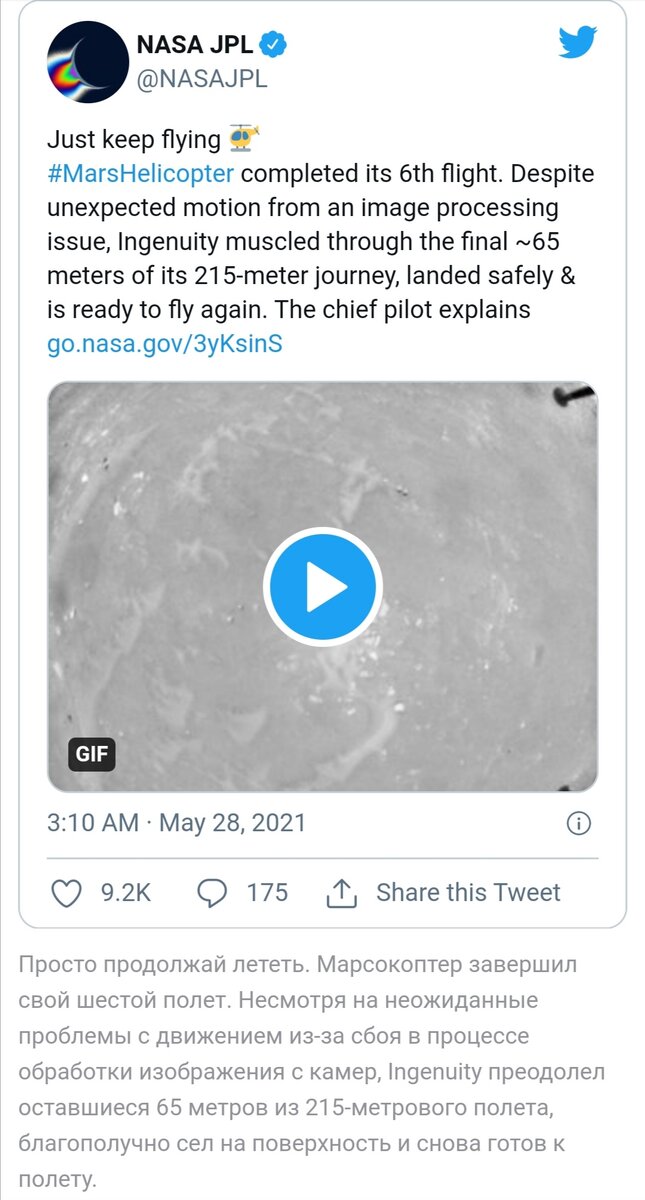Image resolution: width=645 pixels, height=1200 pixels.
Task: Play the Mars surface GIF
Action: click(322, 587)
